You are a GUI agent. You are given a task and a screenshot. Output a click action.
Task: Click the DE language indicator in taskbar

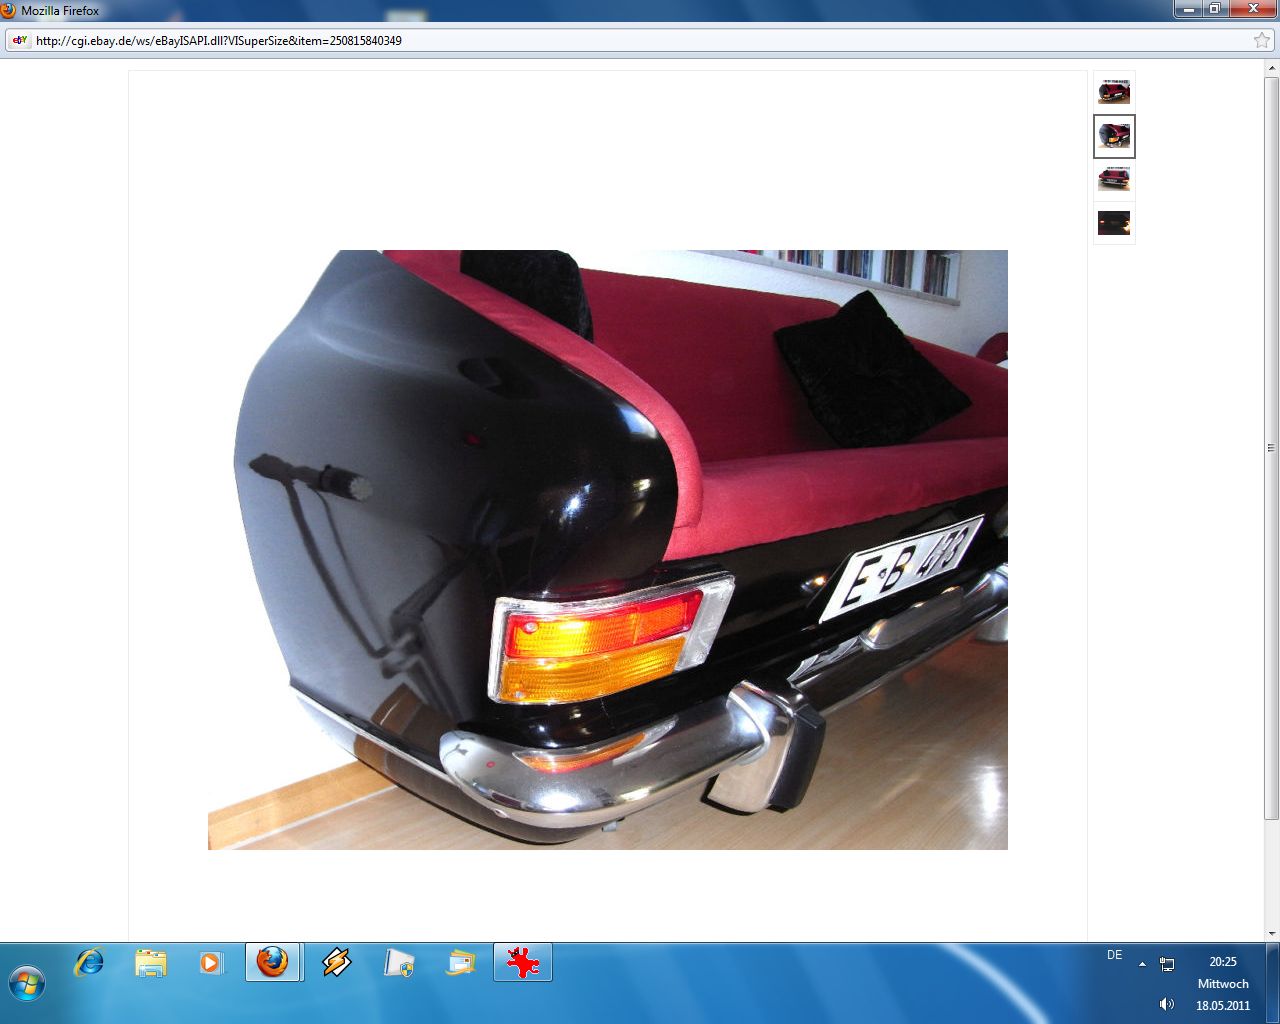(1114, 955)
